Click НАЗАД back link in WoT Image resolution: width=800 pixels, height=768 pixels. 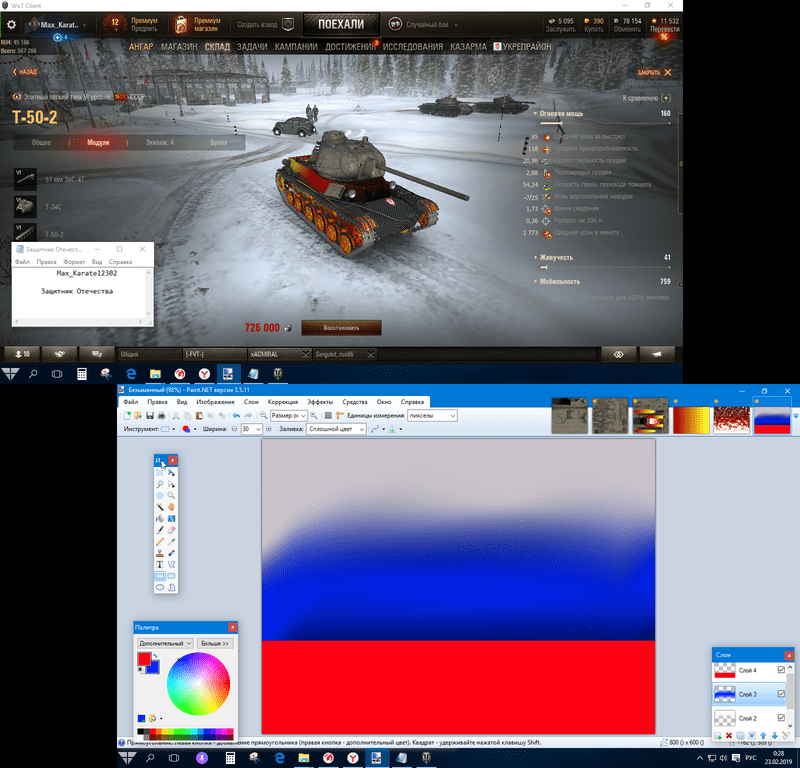coord(25,72)
